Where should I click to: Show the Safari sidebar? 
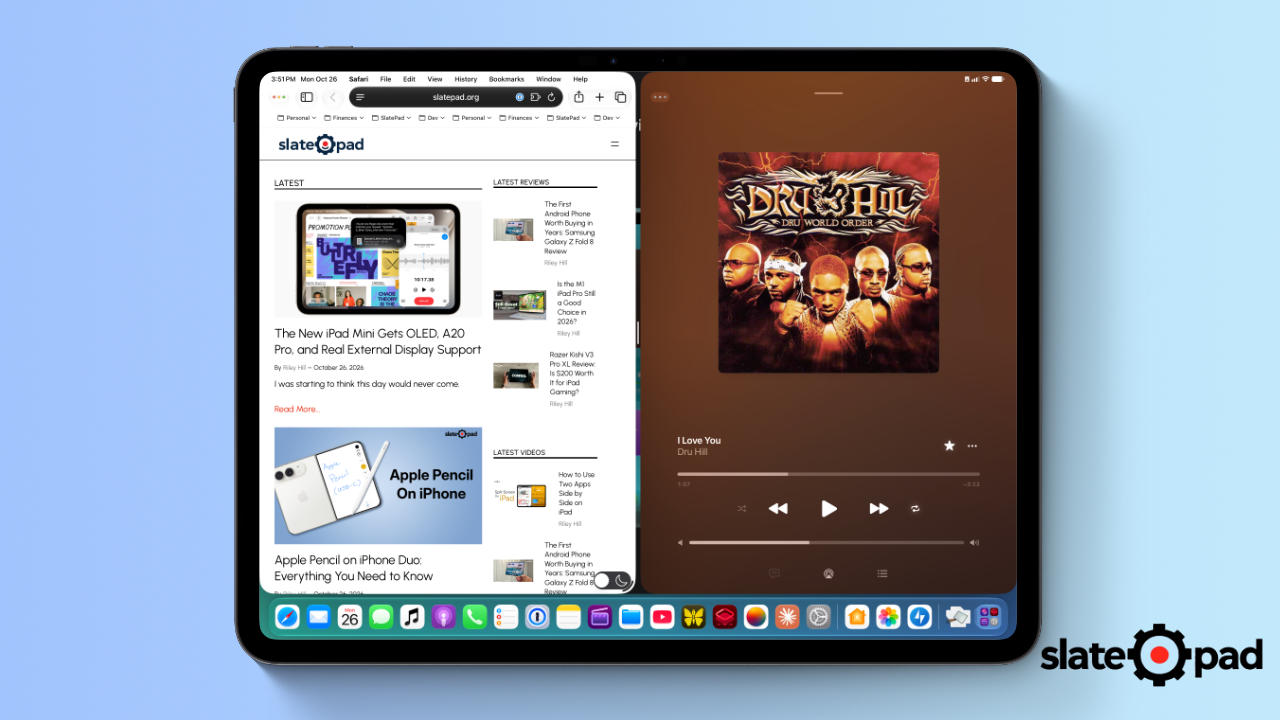[x=307, y=97]
